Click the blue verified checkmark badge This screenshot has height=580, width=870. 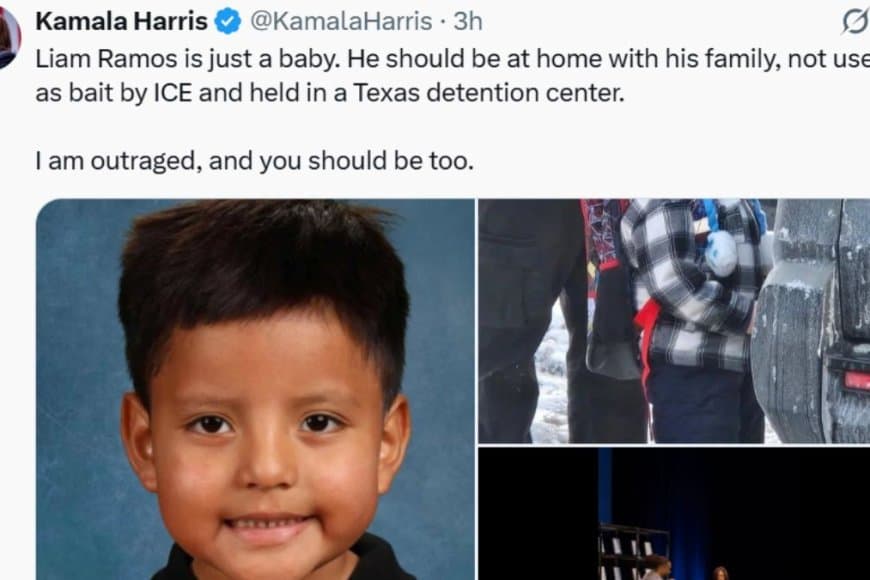coord(227,22)
